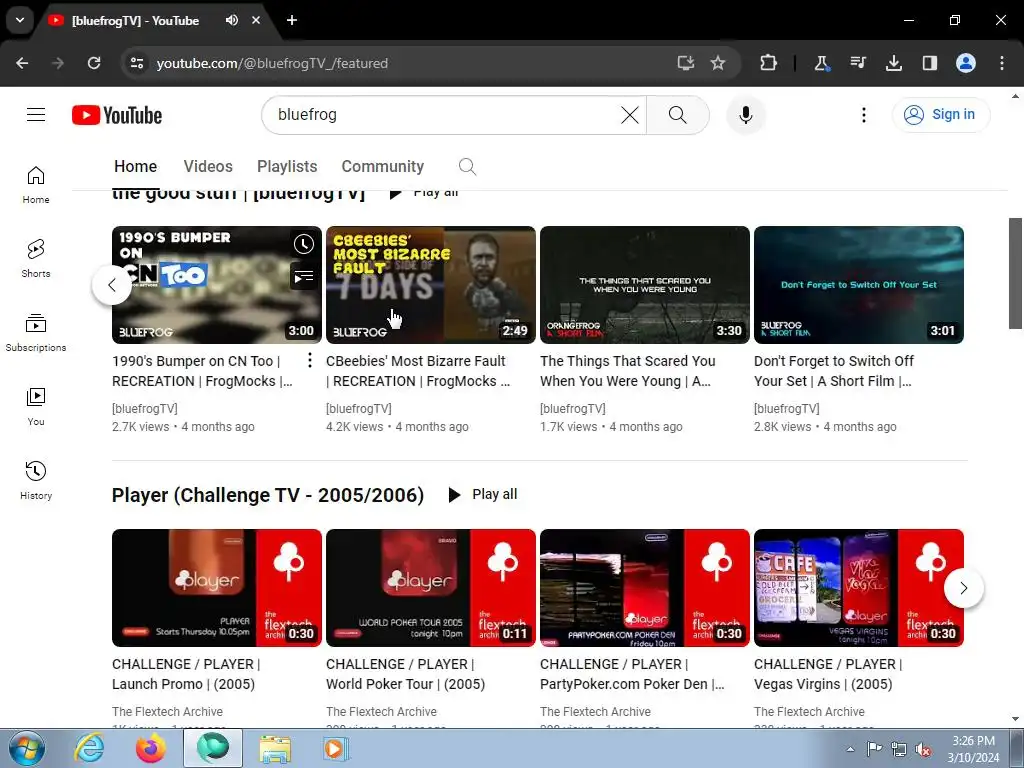
Task: Open Chrome three-dot menu
Action: [x=1002, y=63]
